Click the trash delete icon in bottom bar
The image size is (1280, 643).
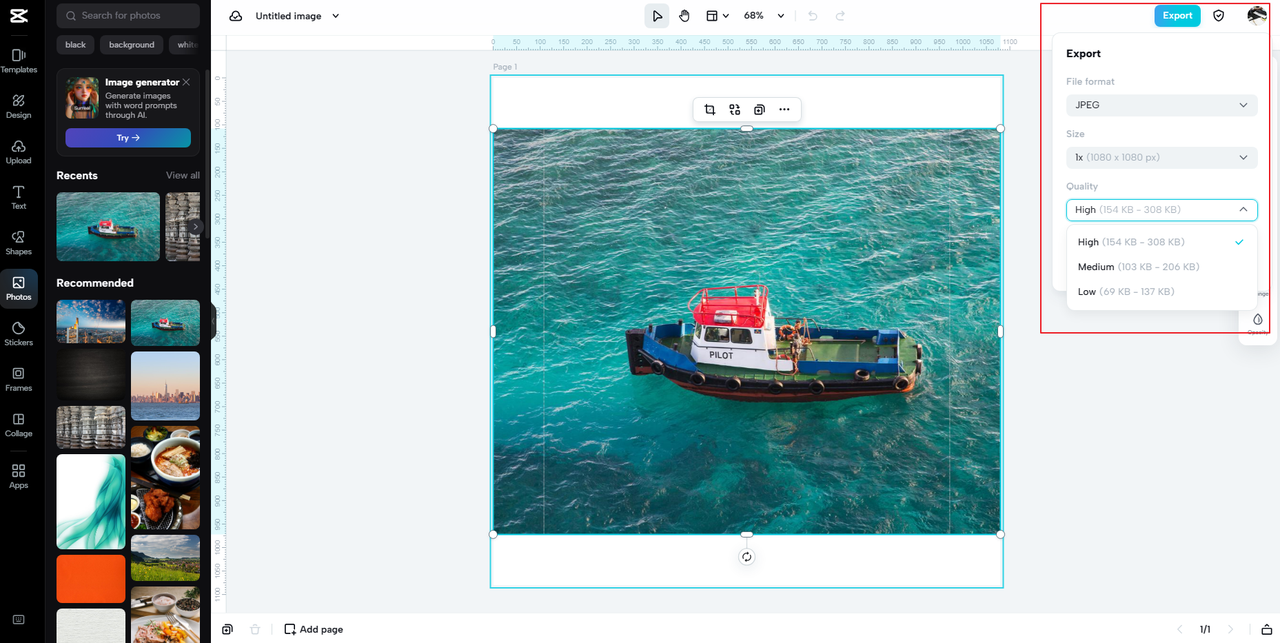[255, 629]
